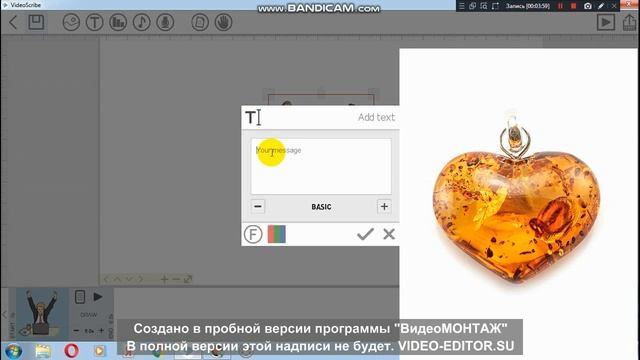Open the Windows Start menu
640x360 pixels.
coord(13,351)
